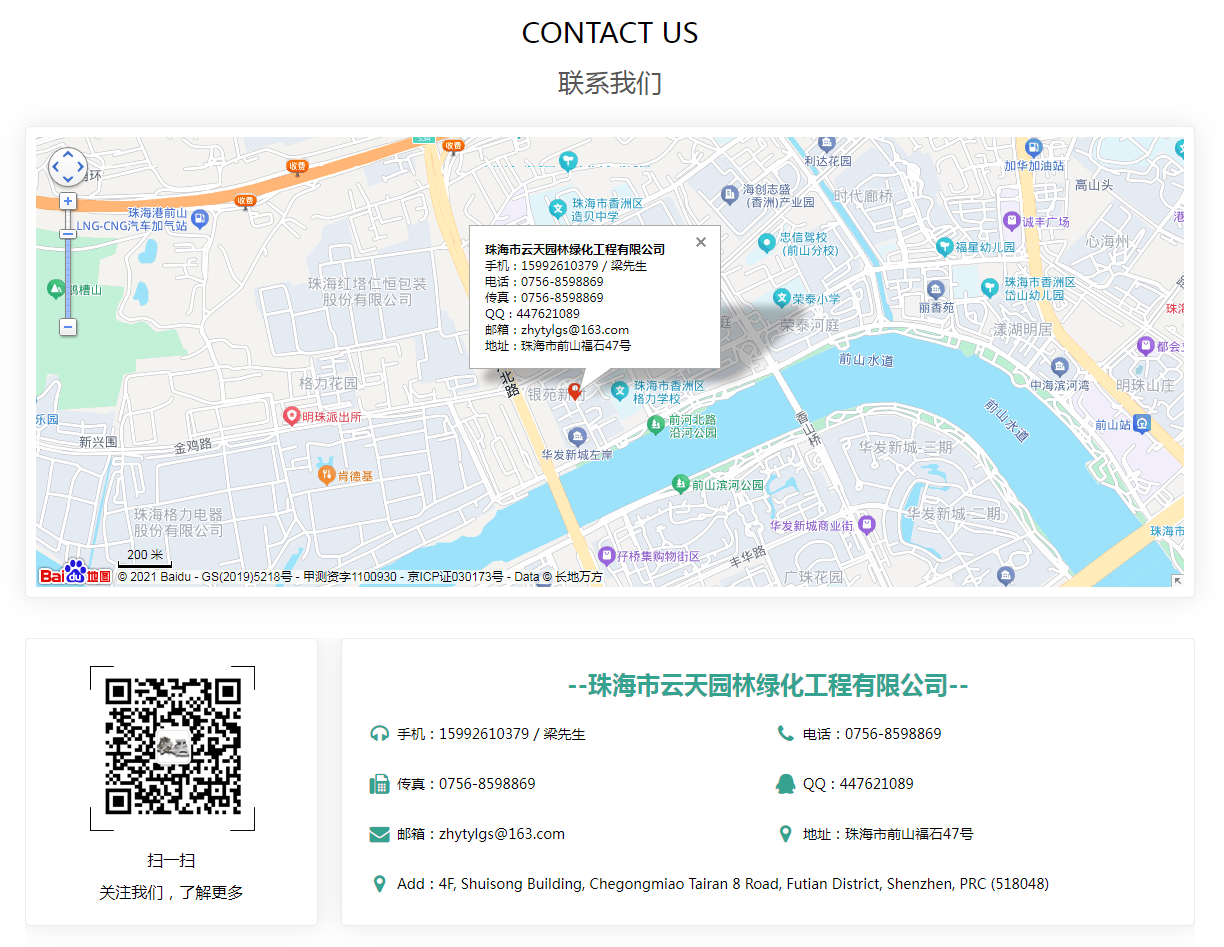Click the headset icon beside 手机 number

(379, 734)
